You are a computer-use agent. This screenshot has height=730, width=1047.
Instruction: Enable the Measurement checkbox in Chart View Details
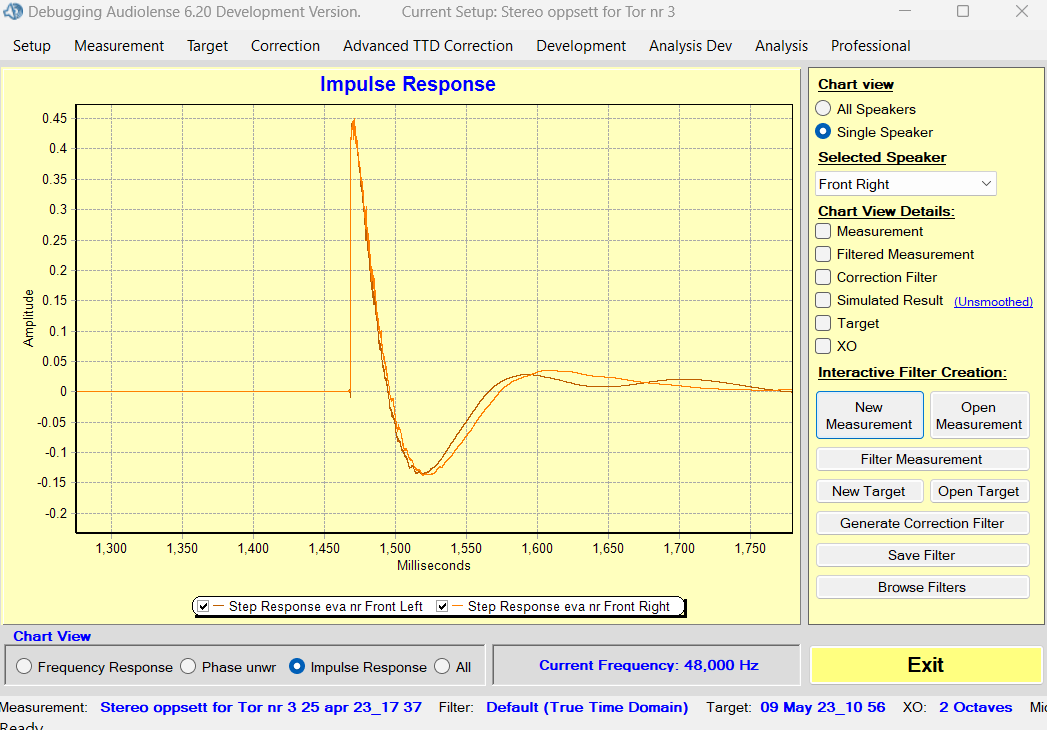click(x=823, y=231)
